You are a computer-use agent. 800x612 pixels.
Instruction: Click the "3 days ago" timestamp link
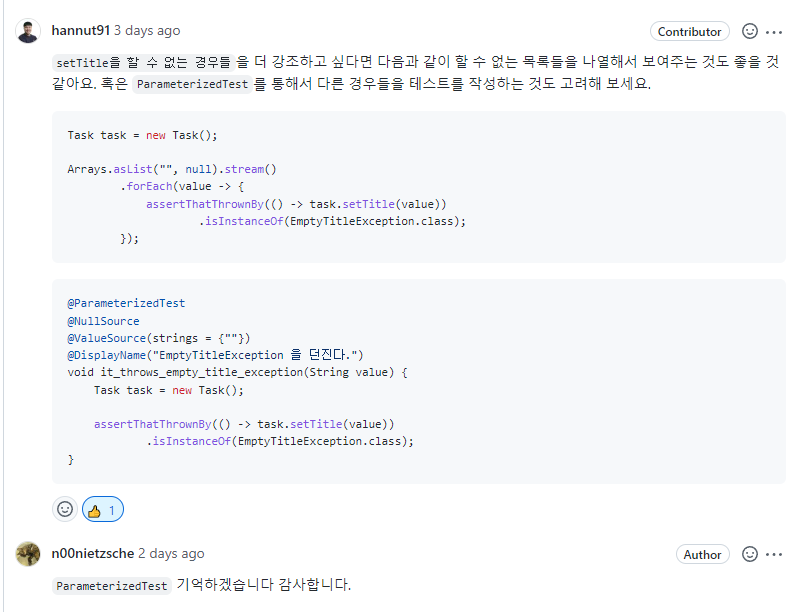147,31
